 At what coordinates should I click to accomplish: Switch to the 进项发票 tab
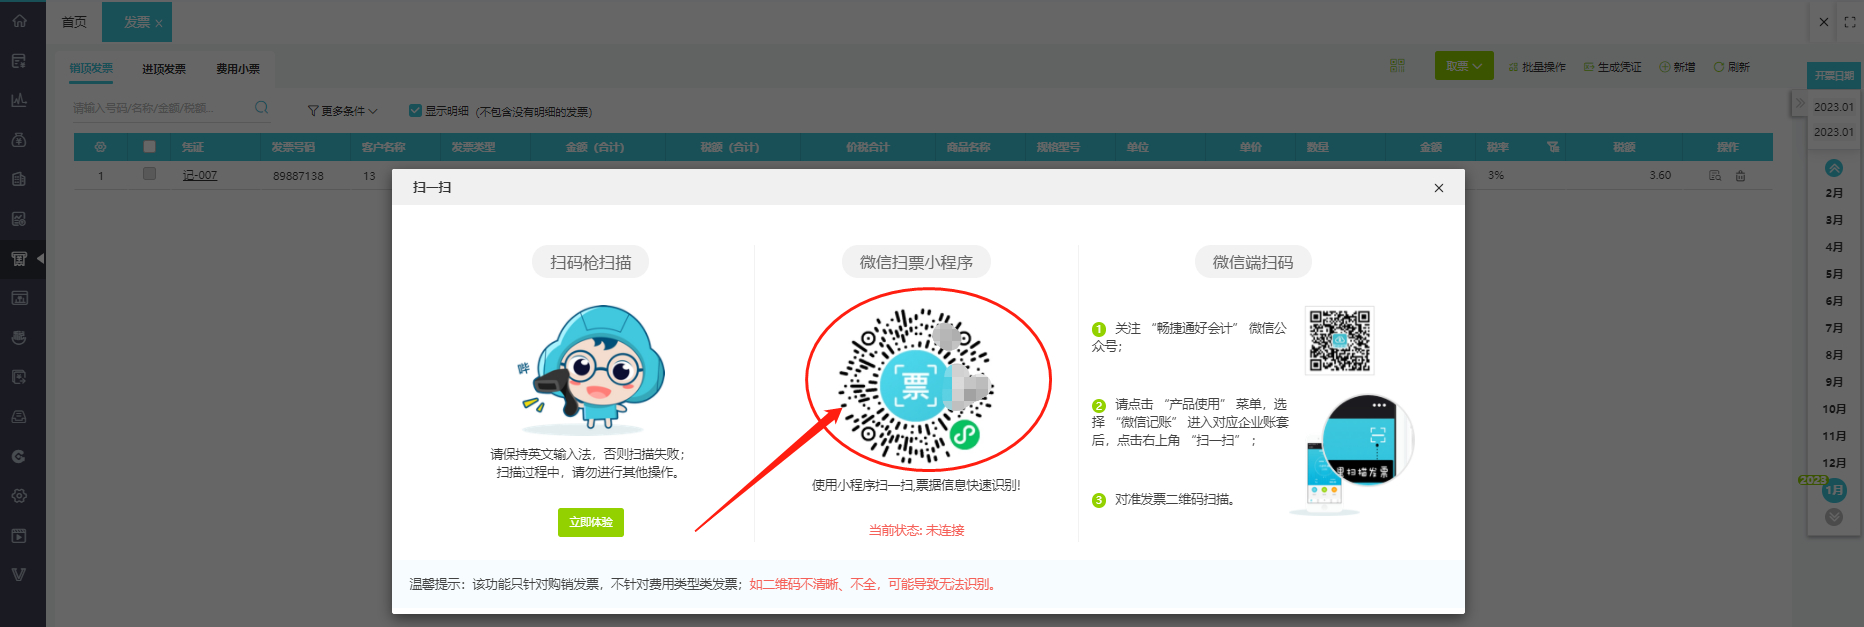(x=164, y=69)
